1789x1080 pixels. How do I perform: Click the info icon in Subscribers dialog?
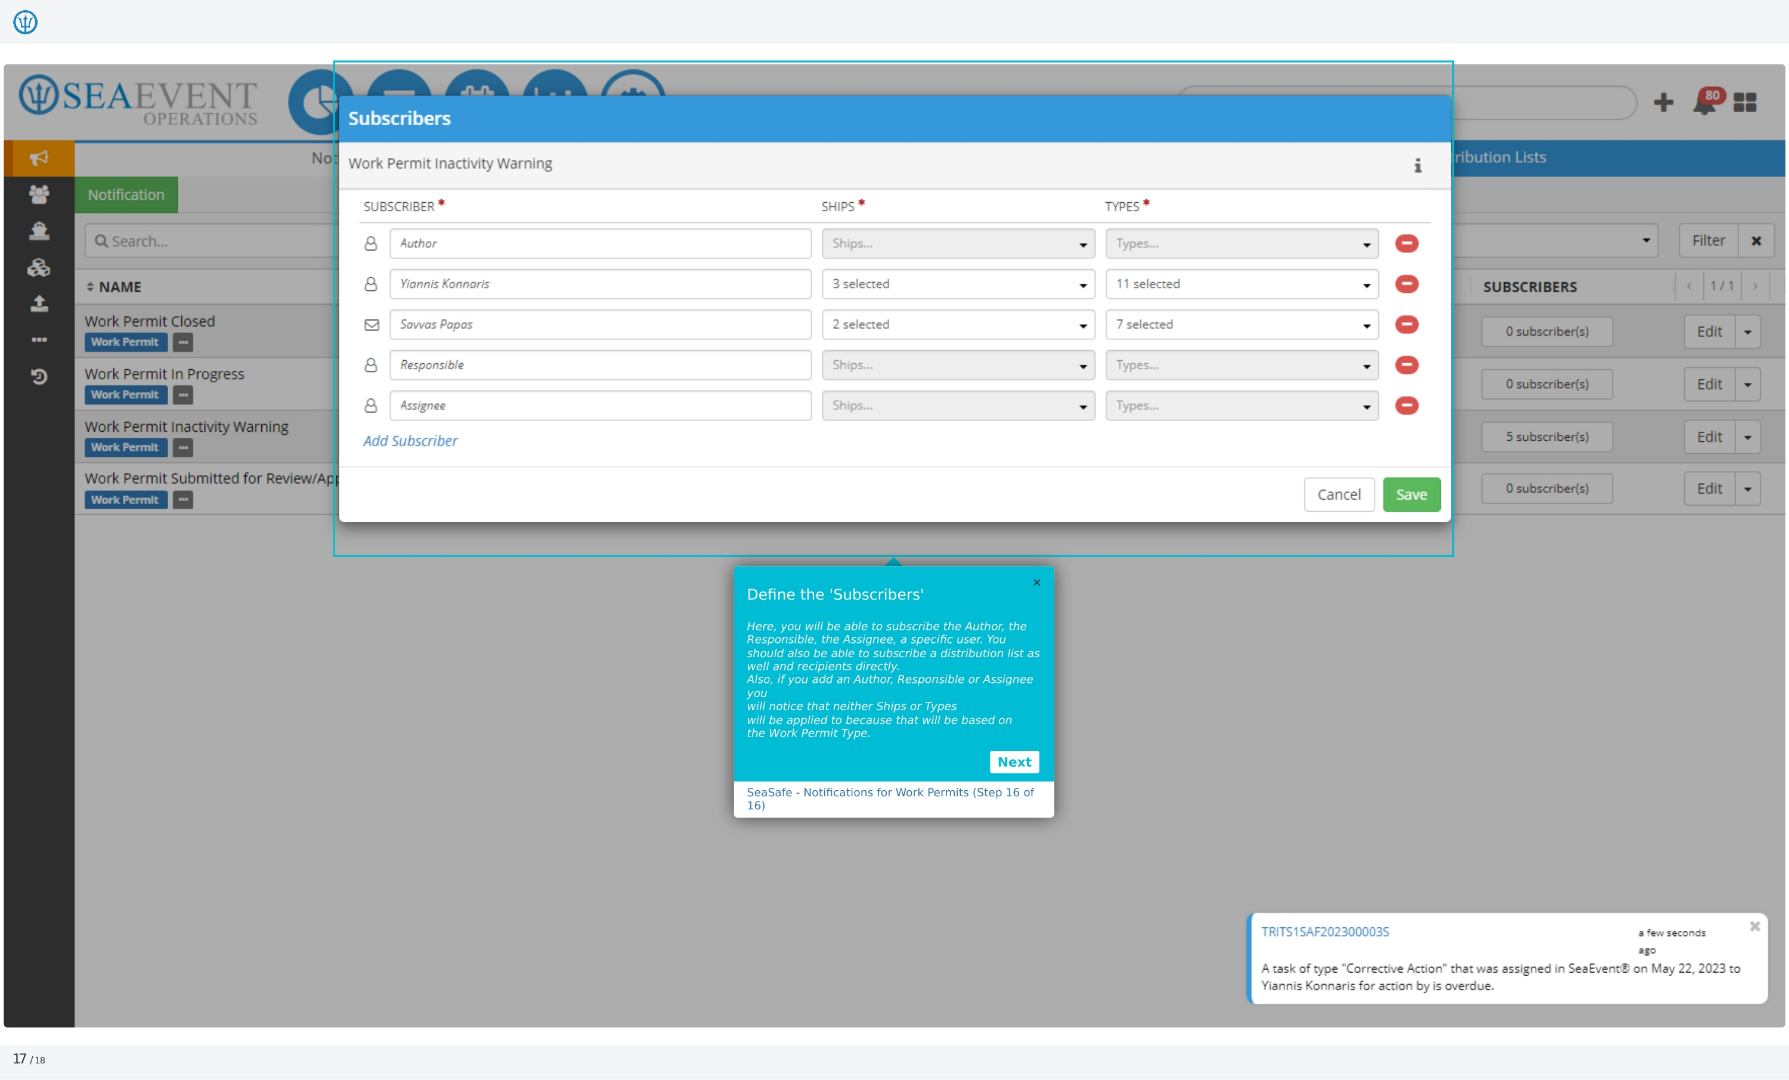point(1417,165)
